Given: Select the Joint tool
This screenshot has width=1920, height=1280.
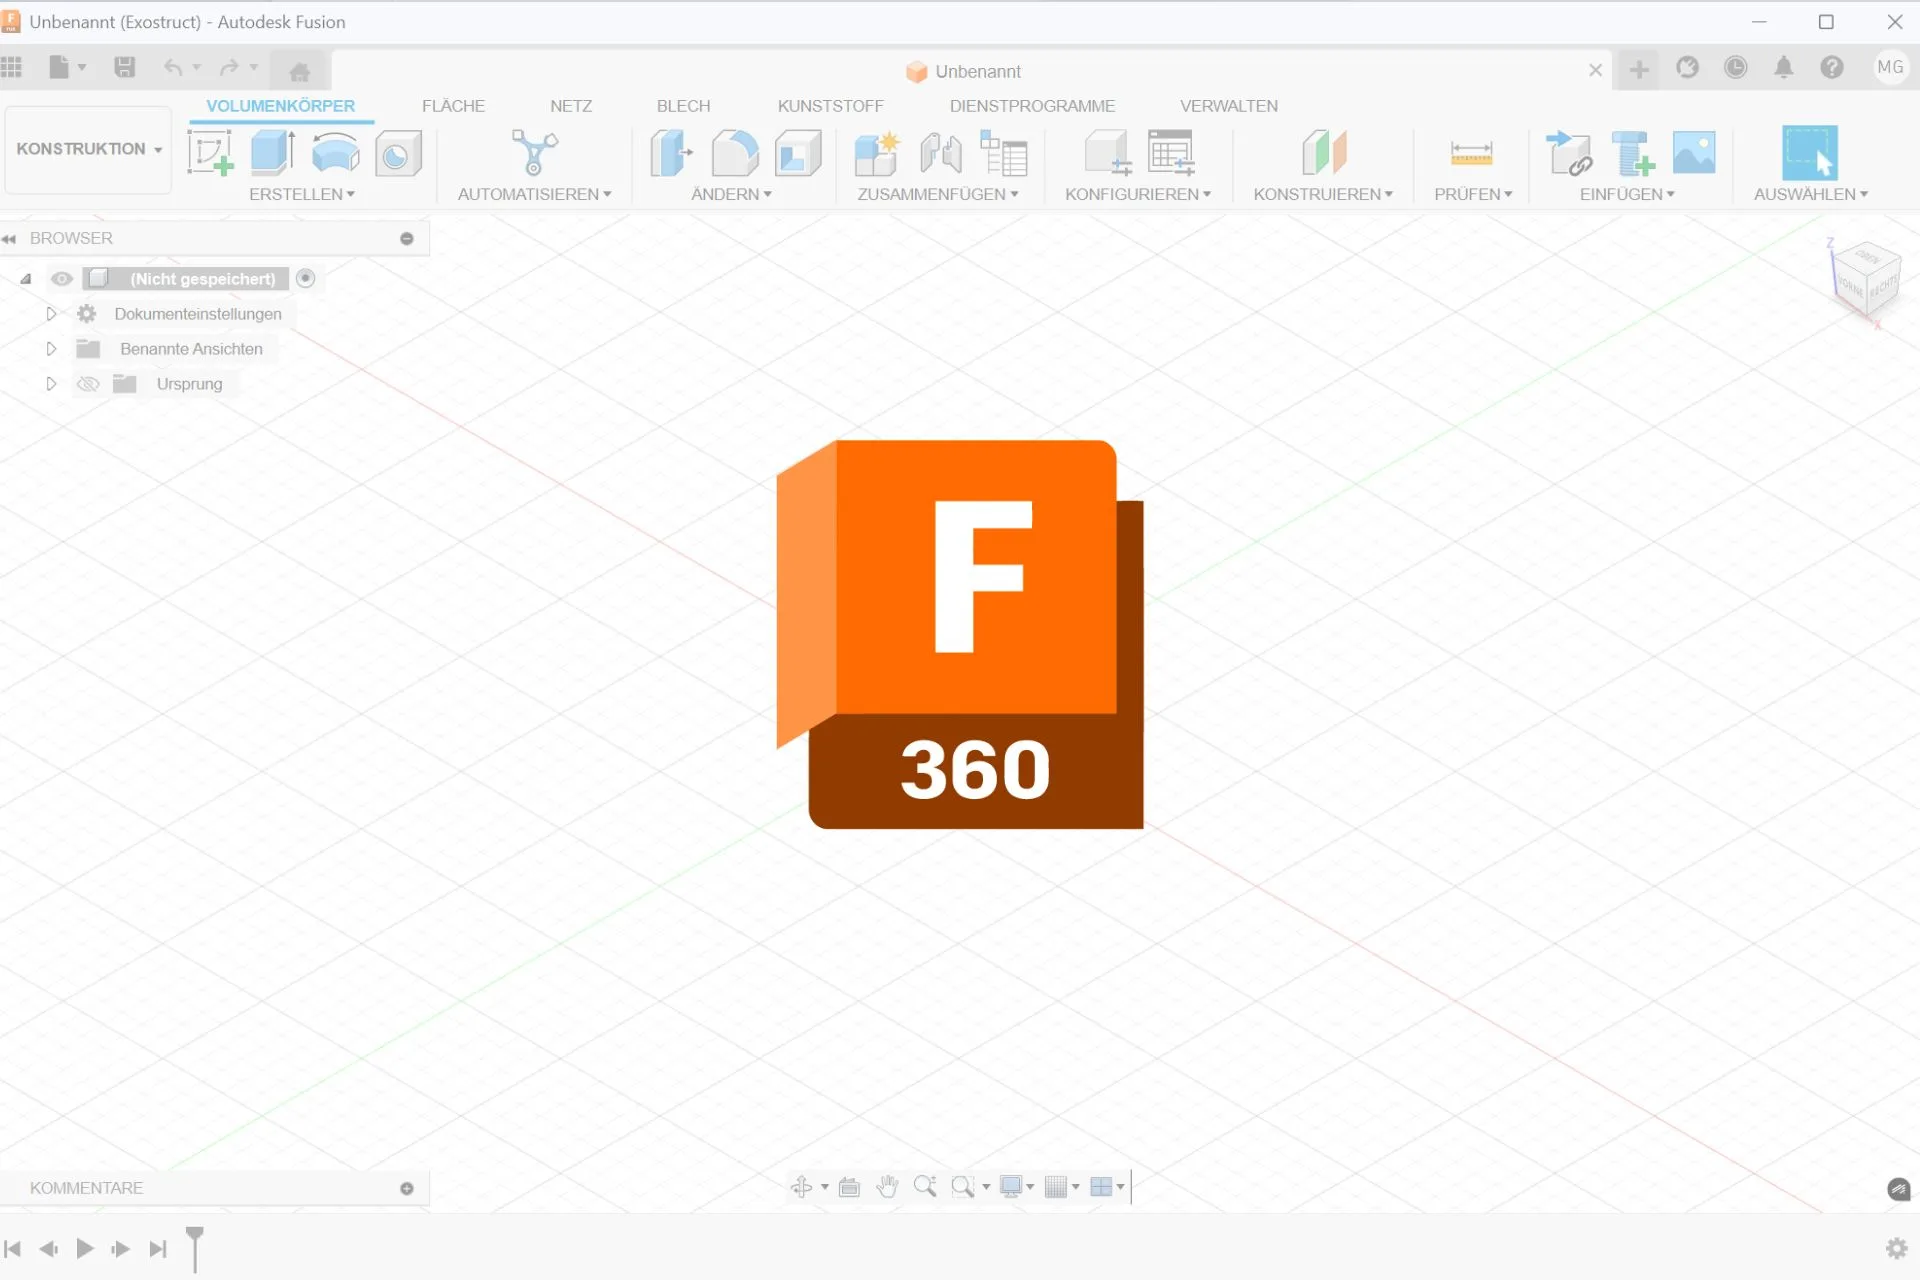Looking at the screenshot, I should click(940, 153).
